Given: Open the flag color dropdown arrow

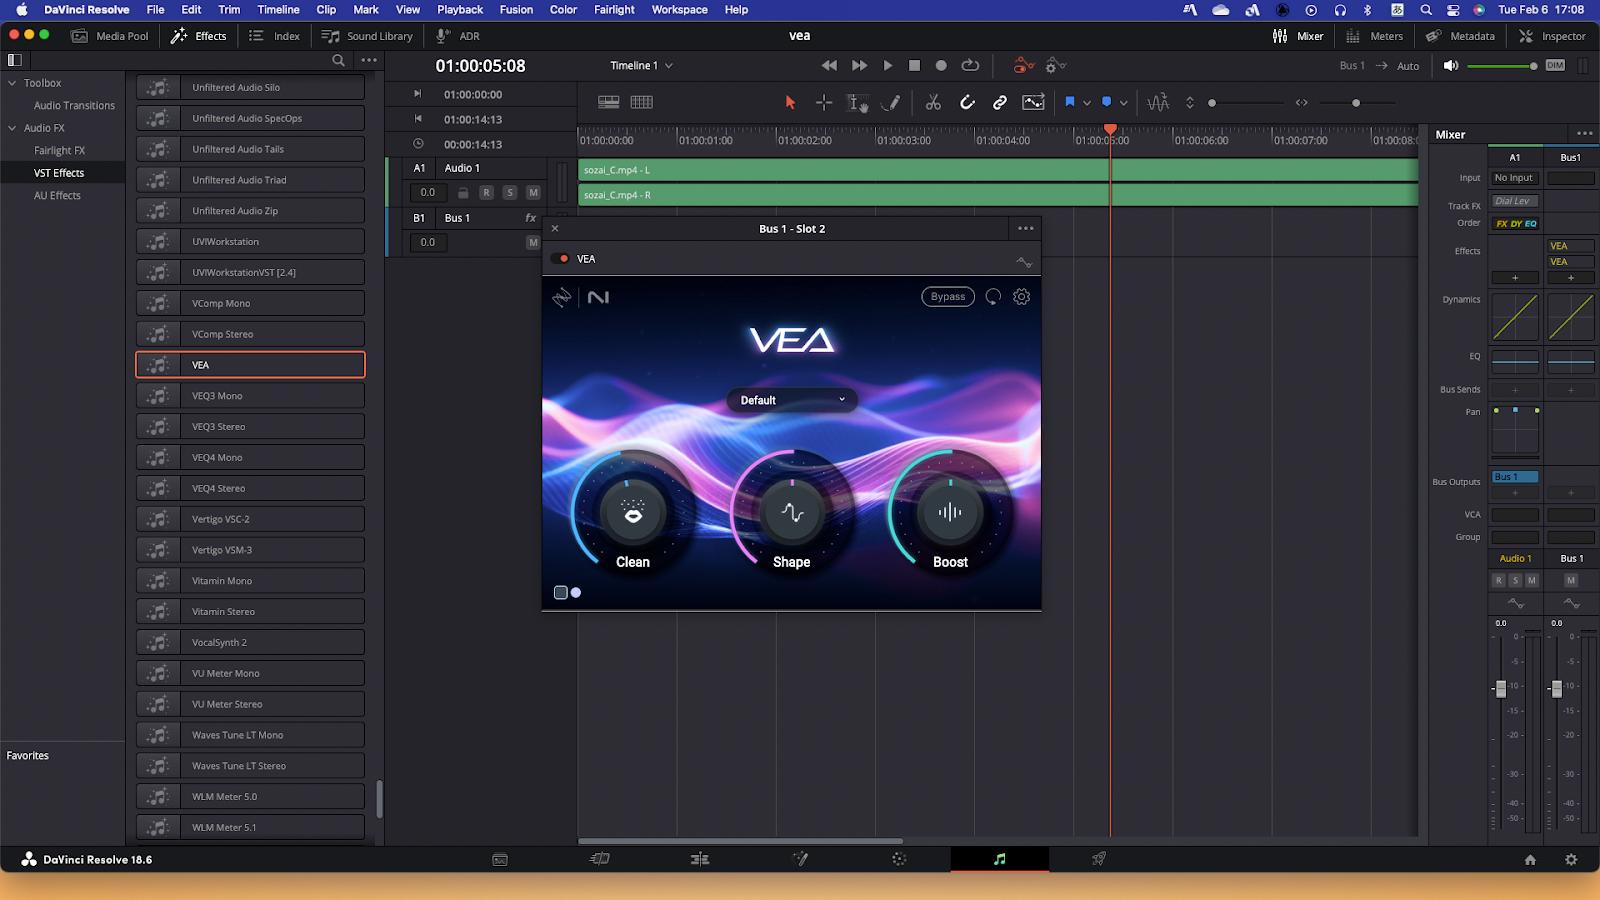Looking at the screenshot, I should click(1087, 103).
